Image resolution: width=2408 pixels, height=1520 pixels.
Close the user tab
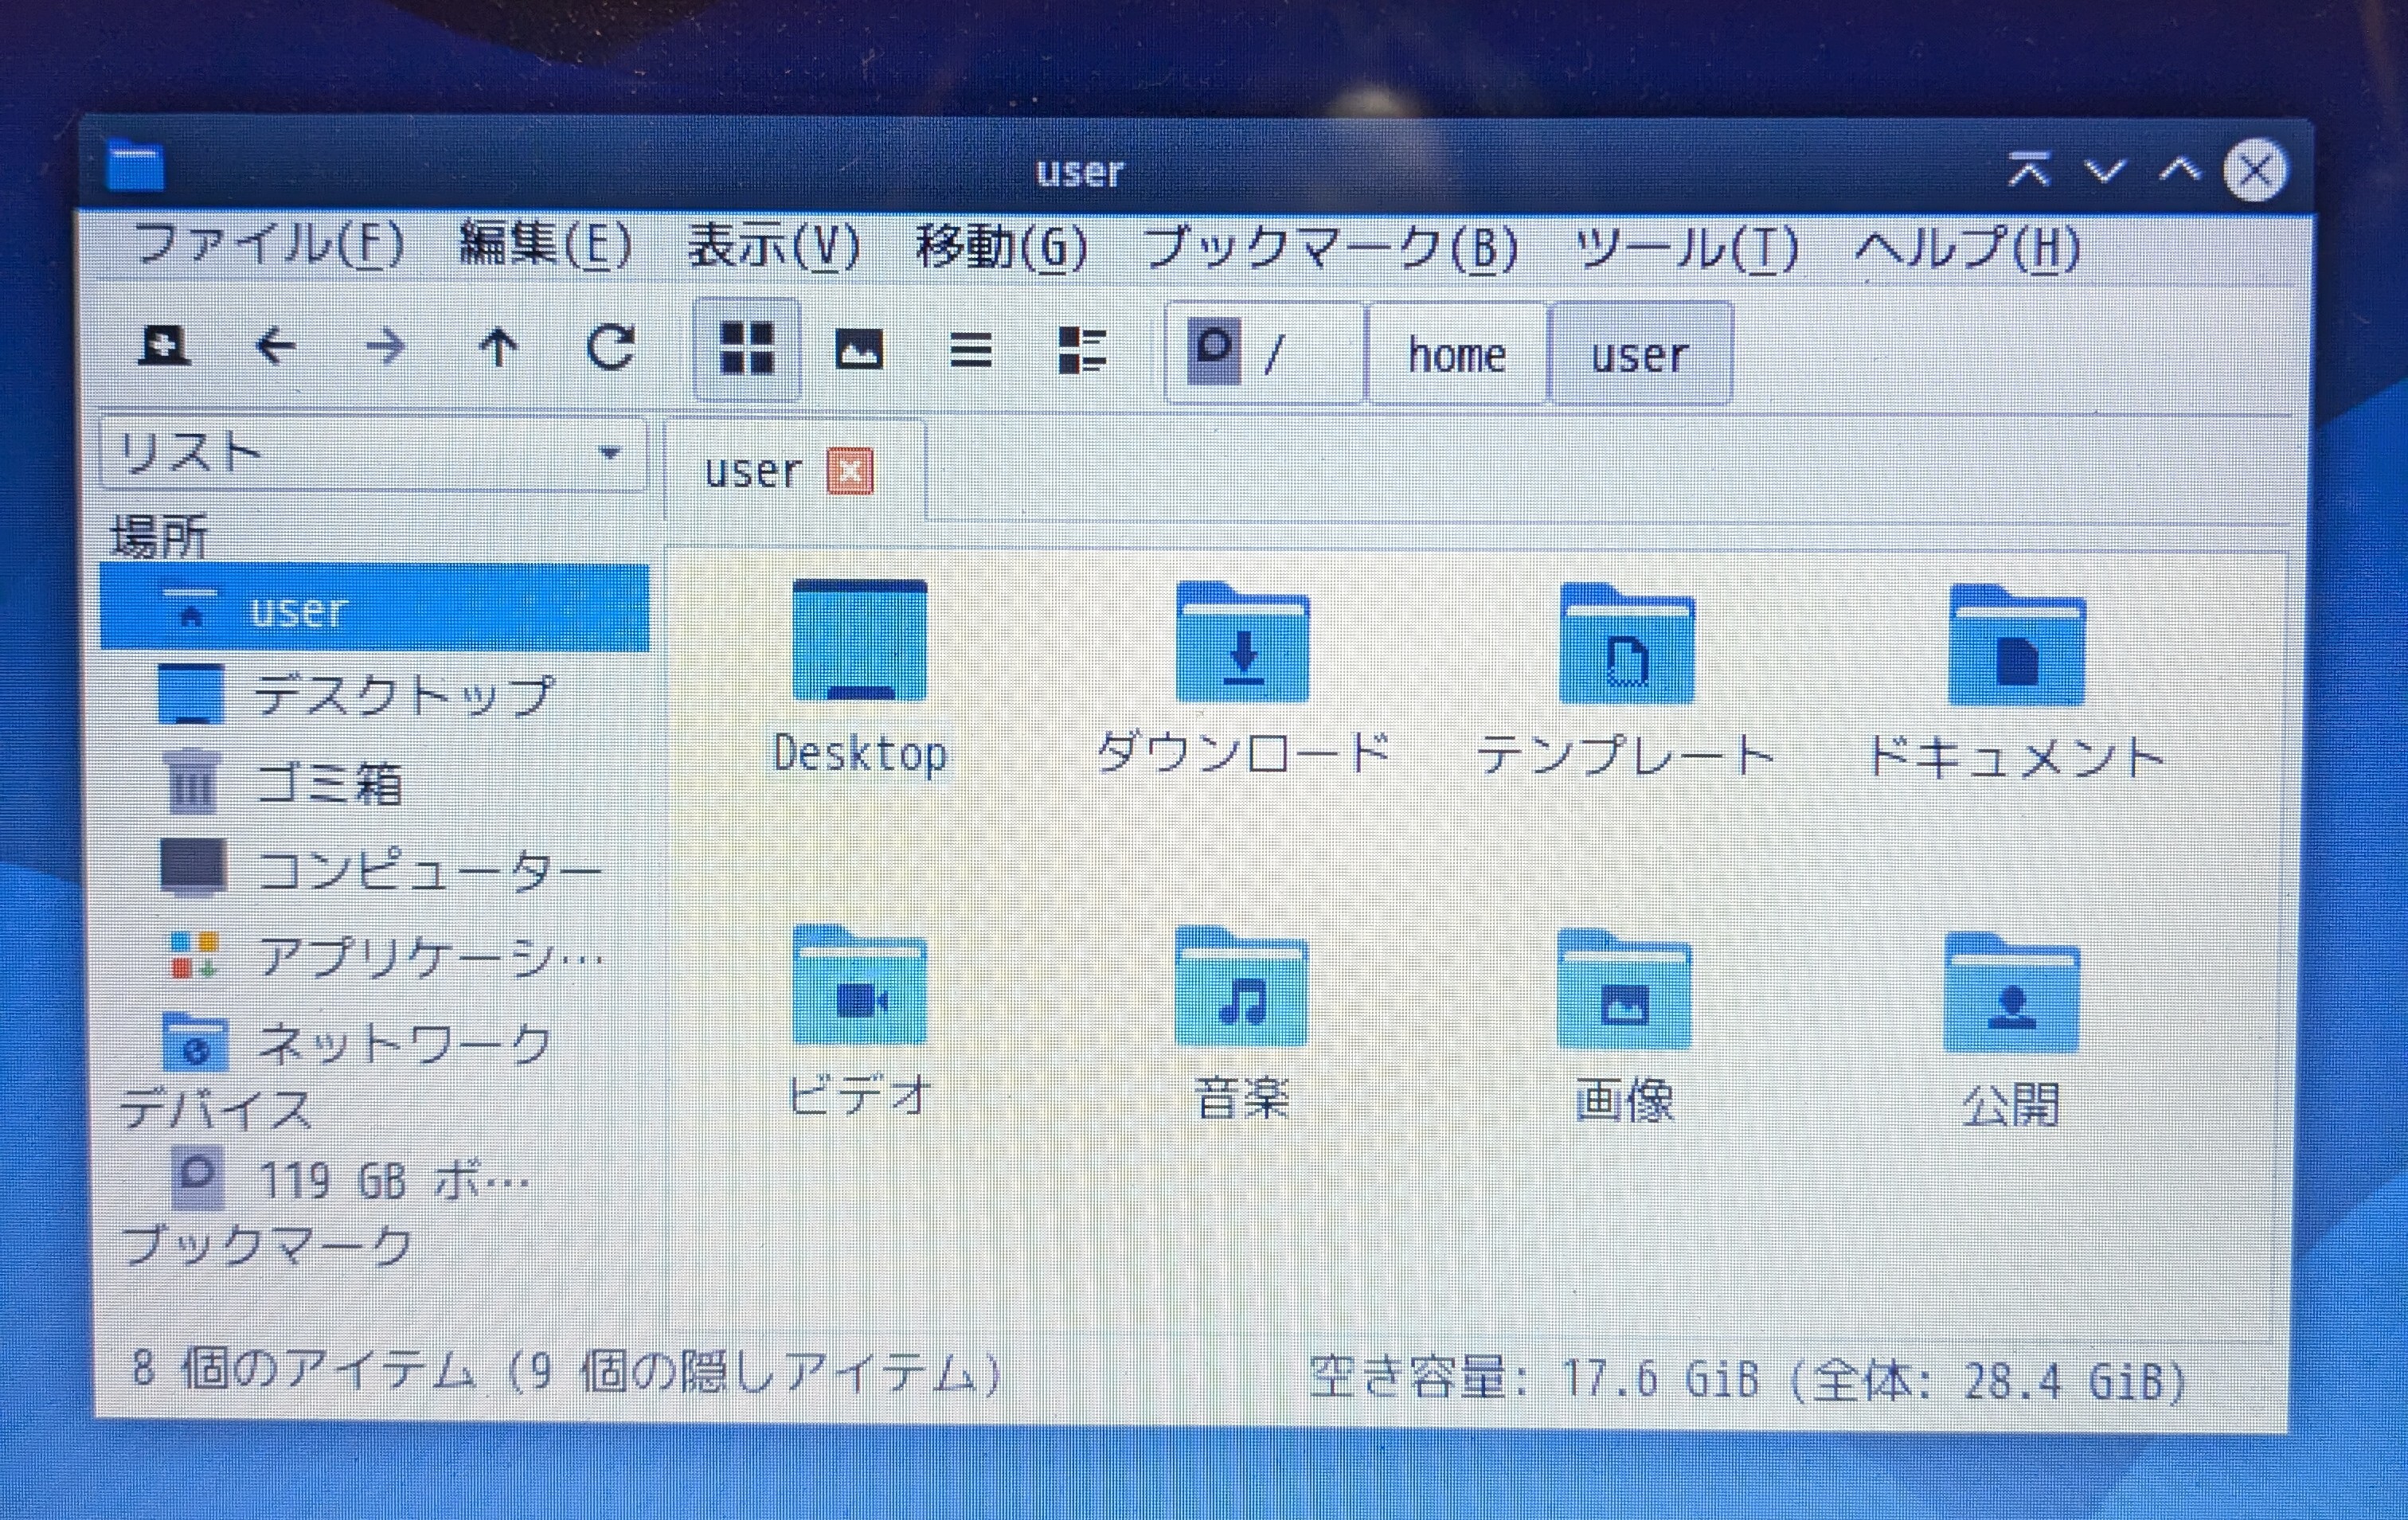coord(850,471)
